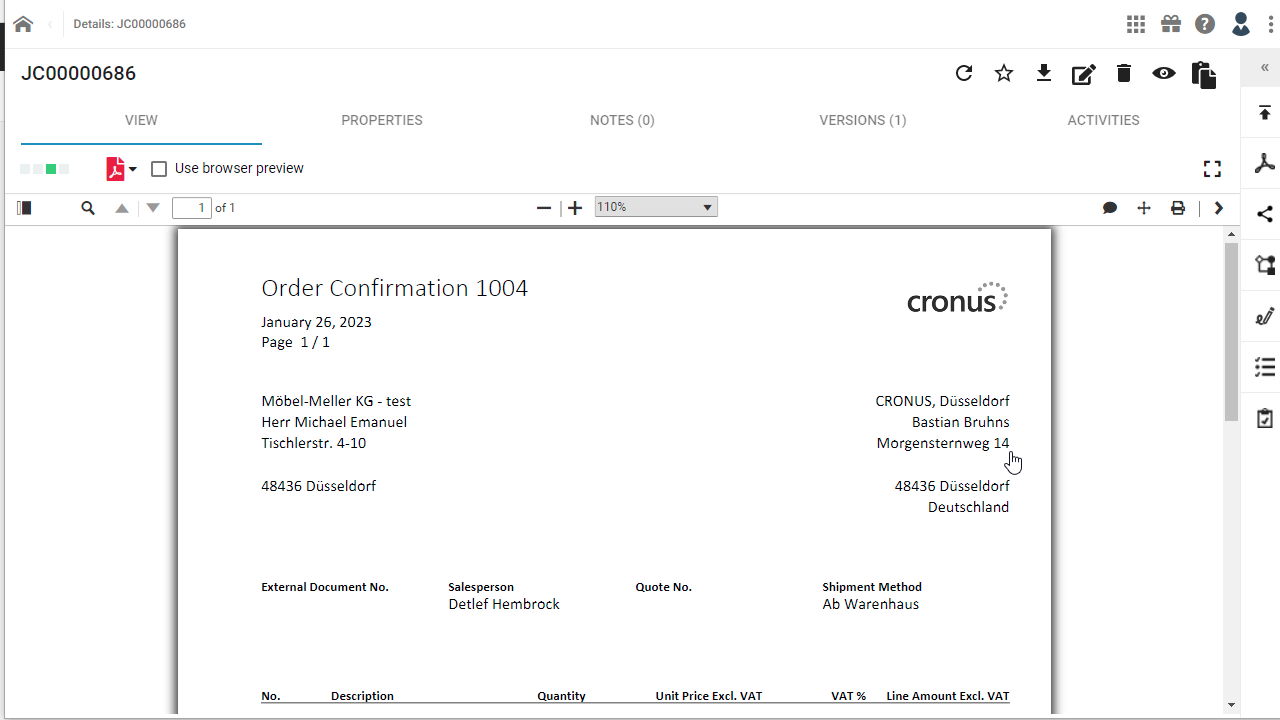Switch to the VERSIONS (1) tab
The image size is (1280, 720).
(x=863, y=120)
